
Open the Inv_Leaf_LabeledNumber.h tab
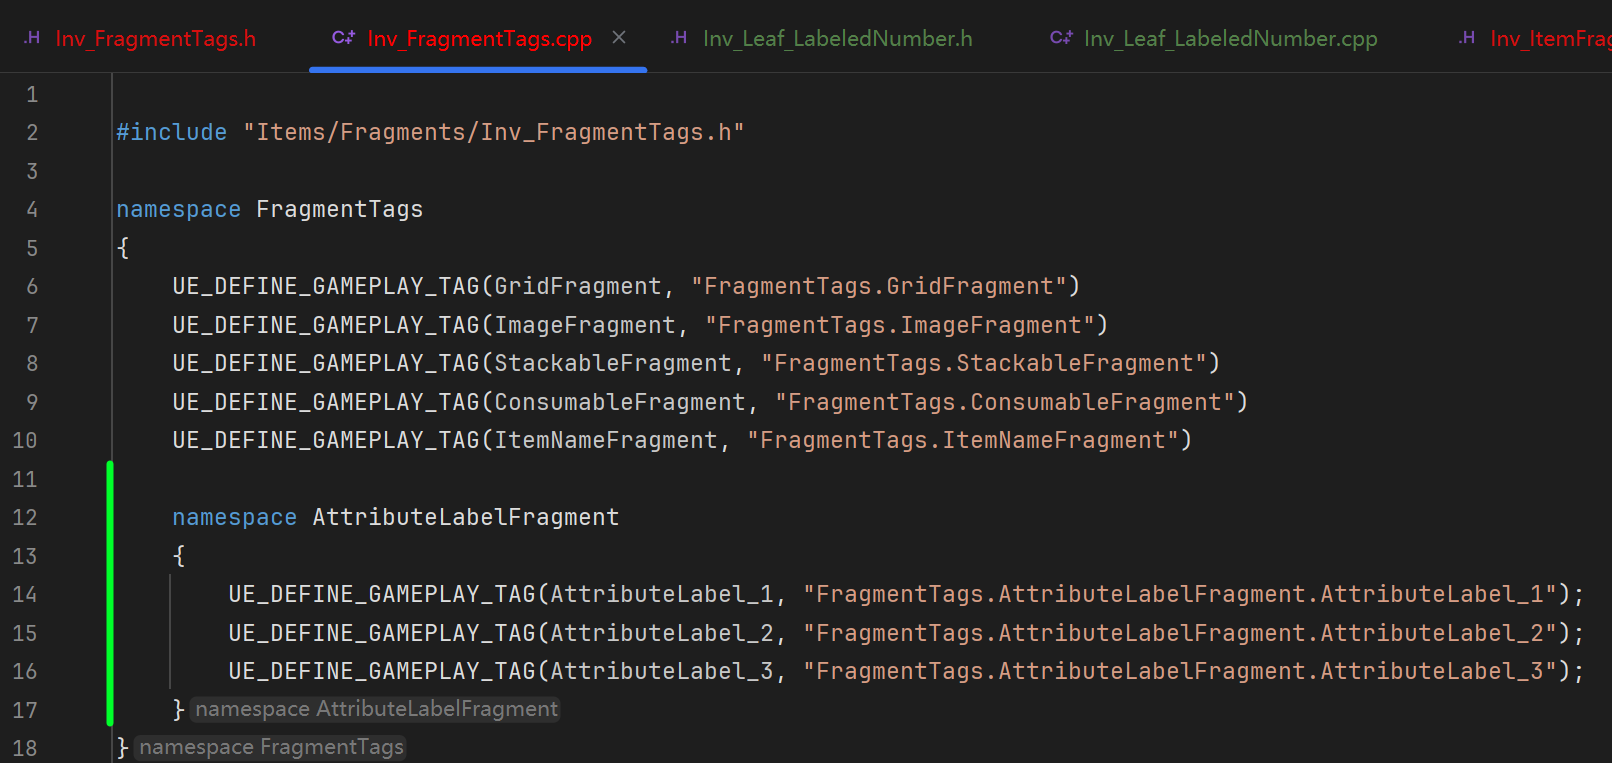click(x=837, y=38)
